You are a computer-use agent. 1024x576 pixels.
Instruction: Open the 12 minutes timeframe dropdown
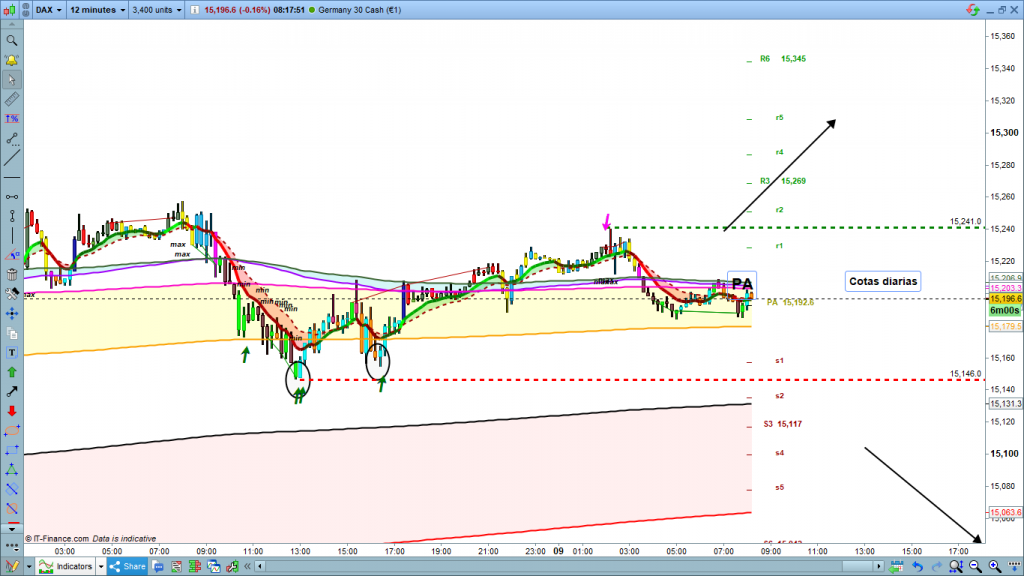click(98, 10)
